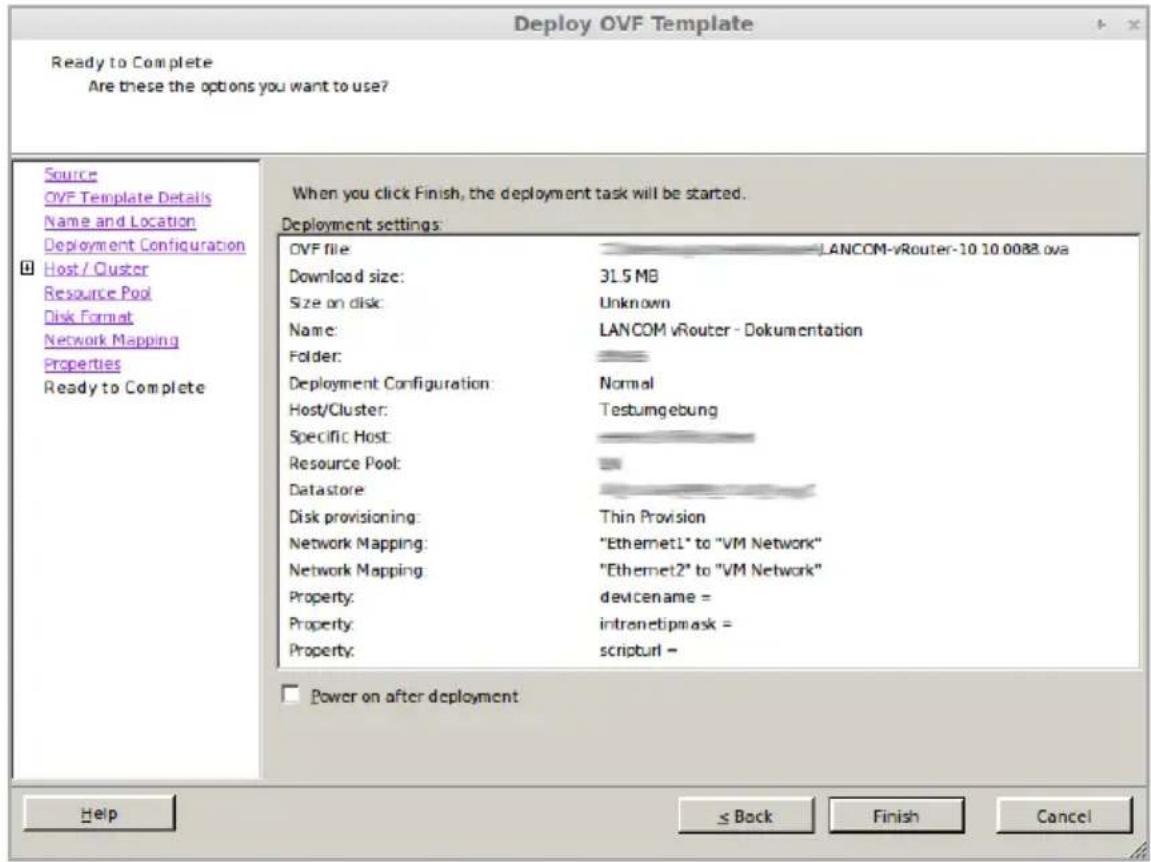
Task: Go to the Source step link
Action: coord(70,175)
